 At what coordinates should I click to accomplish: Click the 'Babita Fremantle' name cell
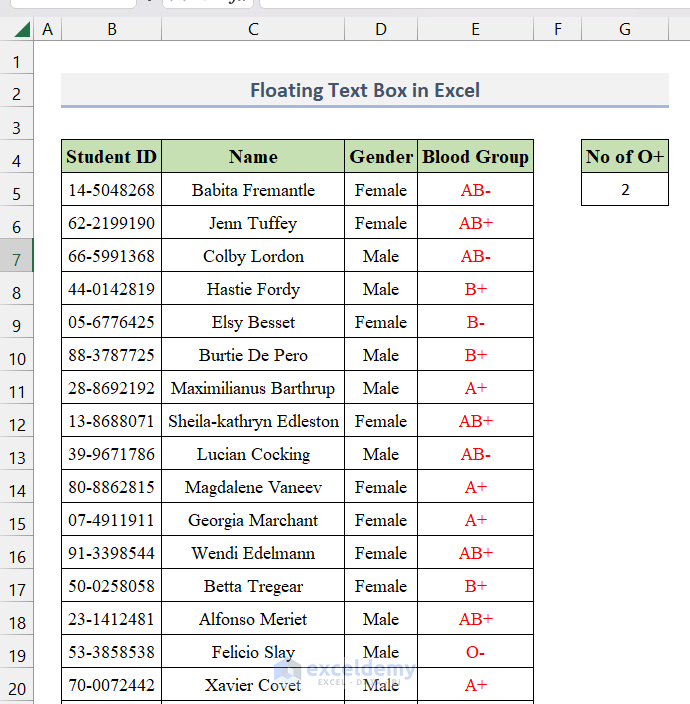(253, 190)
